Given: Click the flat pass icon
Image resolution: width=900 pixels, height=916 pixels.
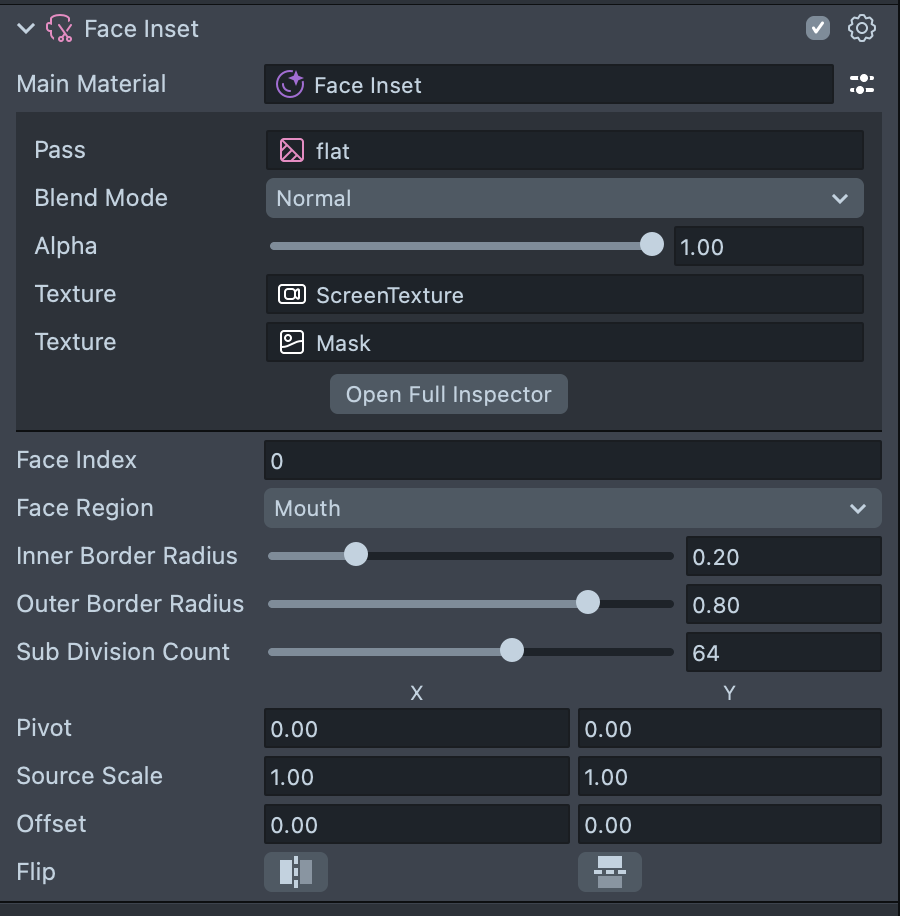Looking at the screenshot, I should [291, 151].
